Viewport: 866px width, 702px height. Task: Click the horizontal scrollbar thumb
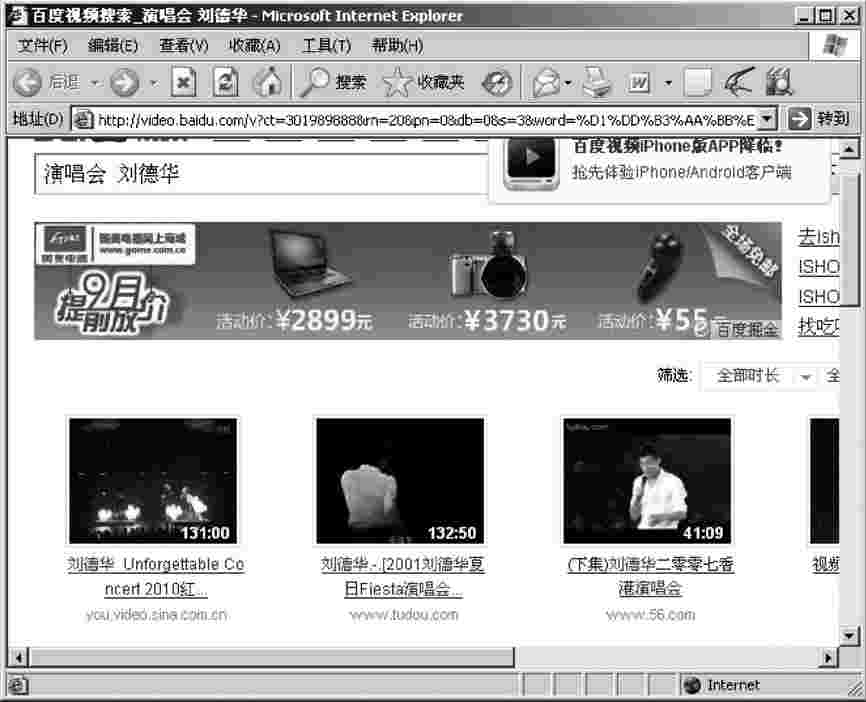[x=272, y=657]
